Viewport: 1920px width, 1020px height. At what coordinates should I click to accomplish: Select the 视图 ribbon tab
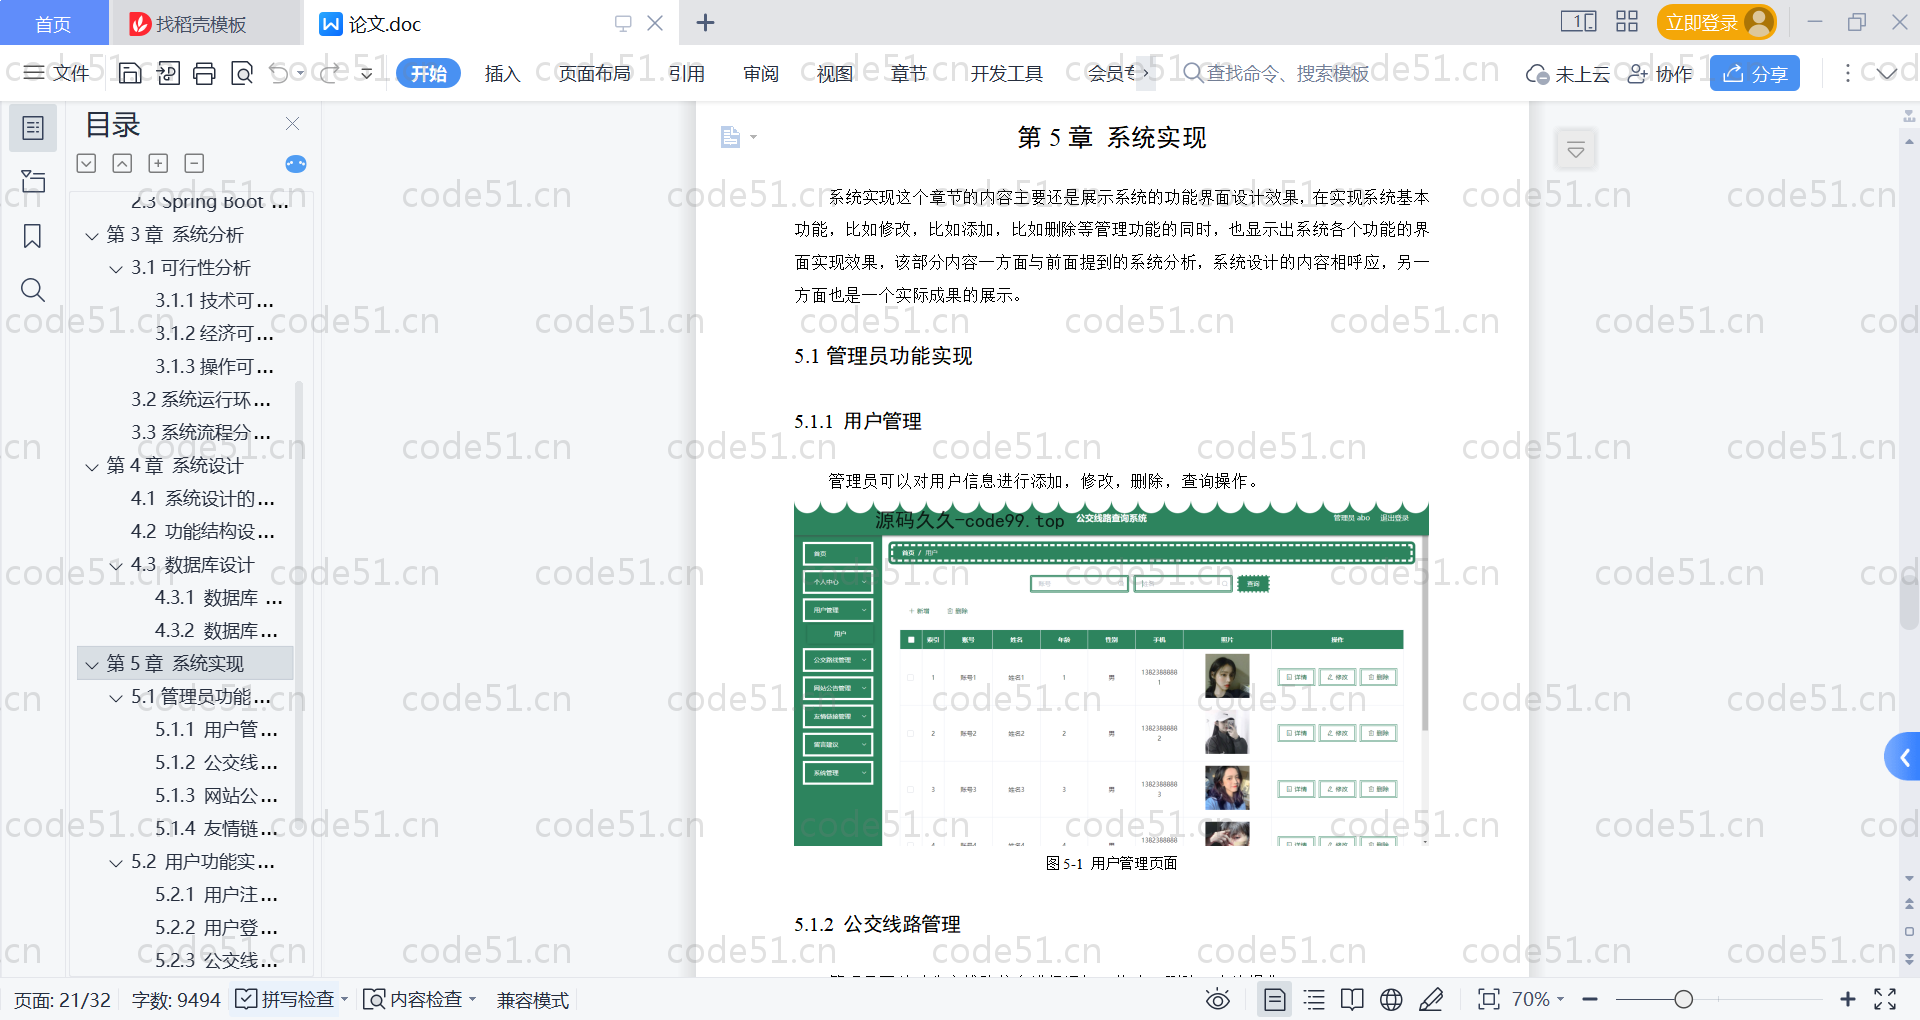[x=835, y=73]
